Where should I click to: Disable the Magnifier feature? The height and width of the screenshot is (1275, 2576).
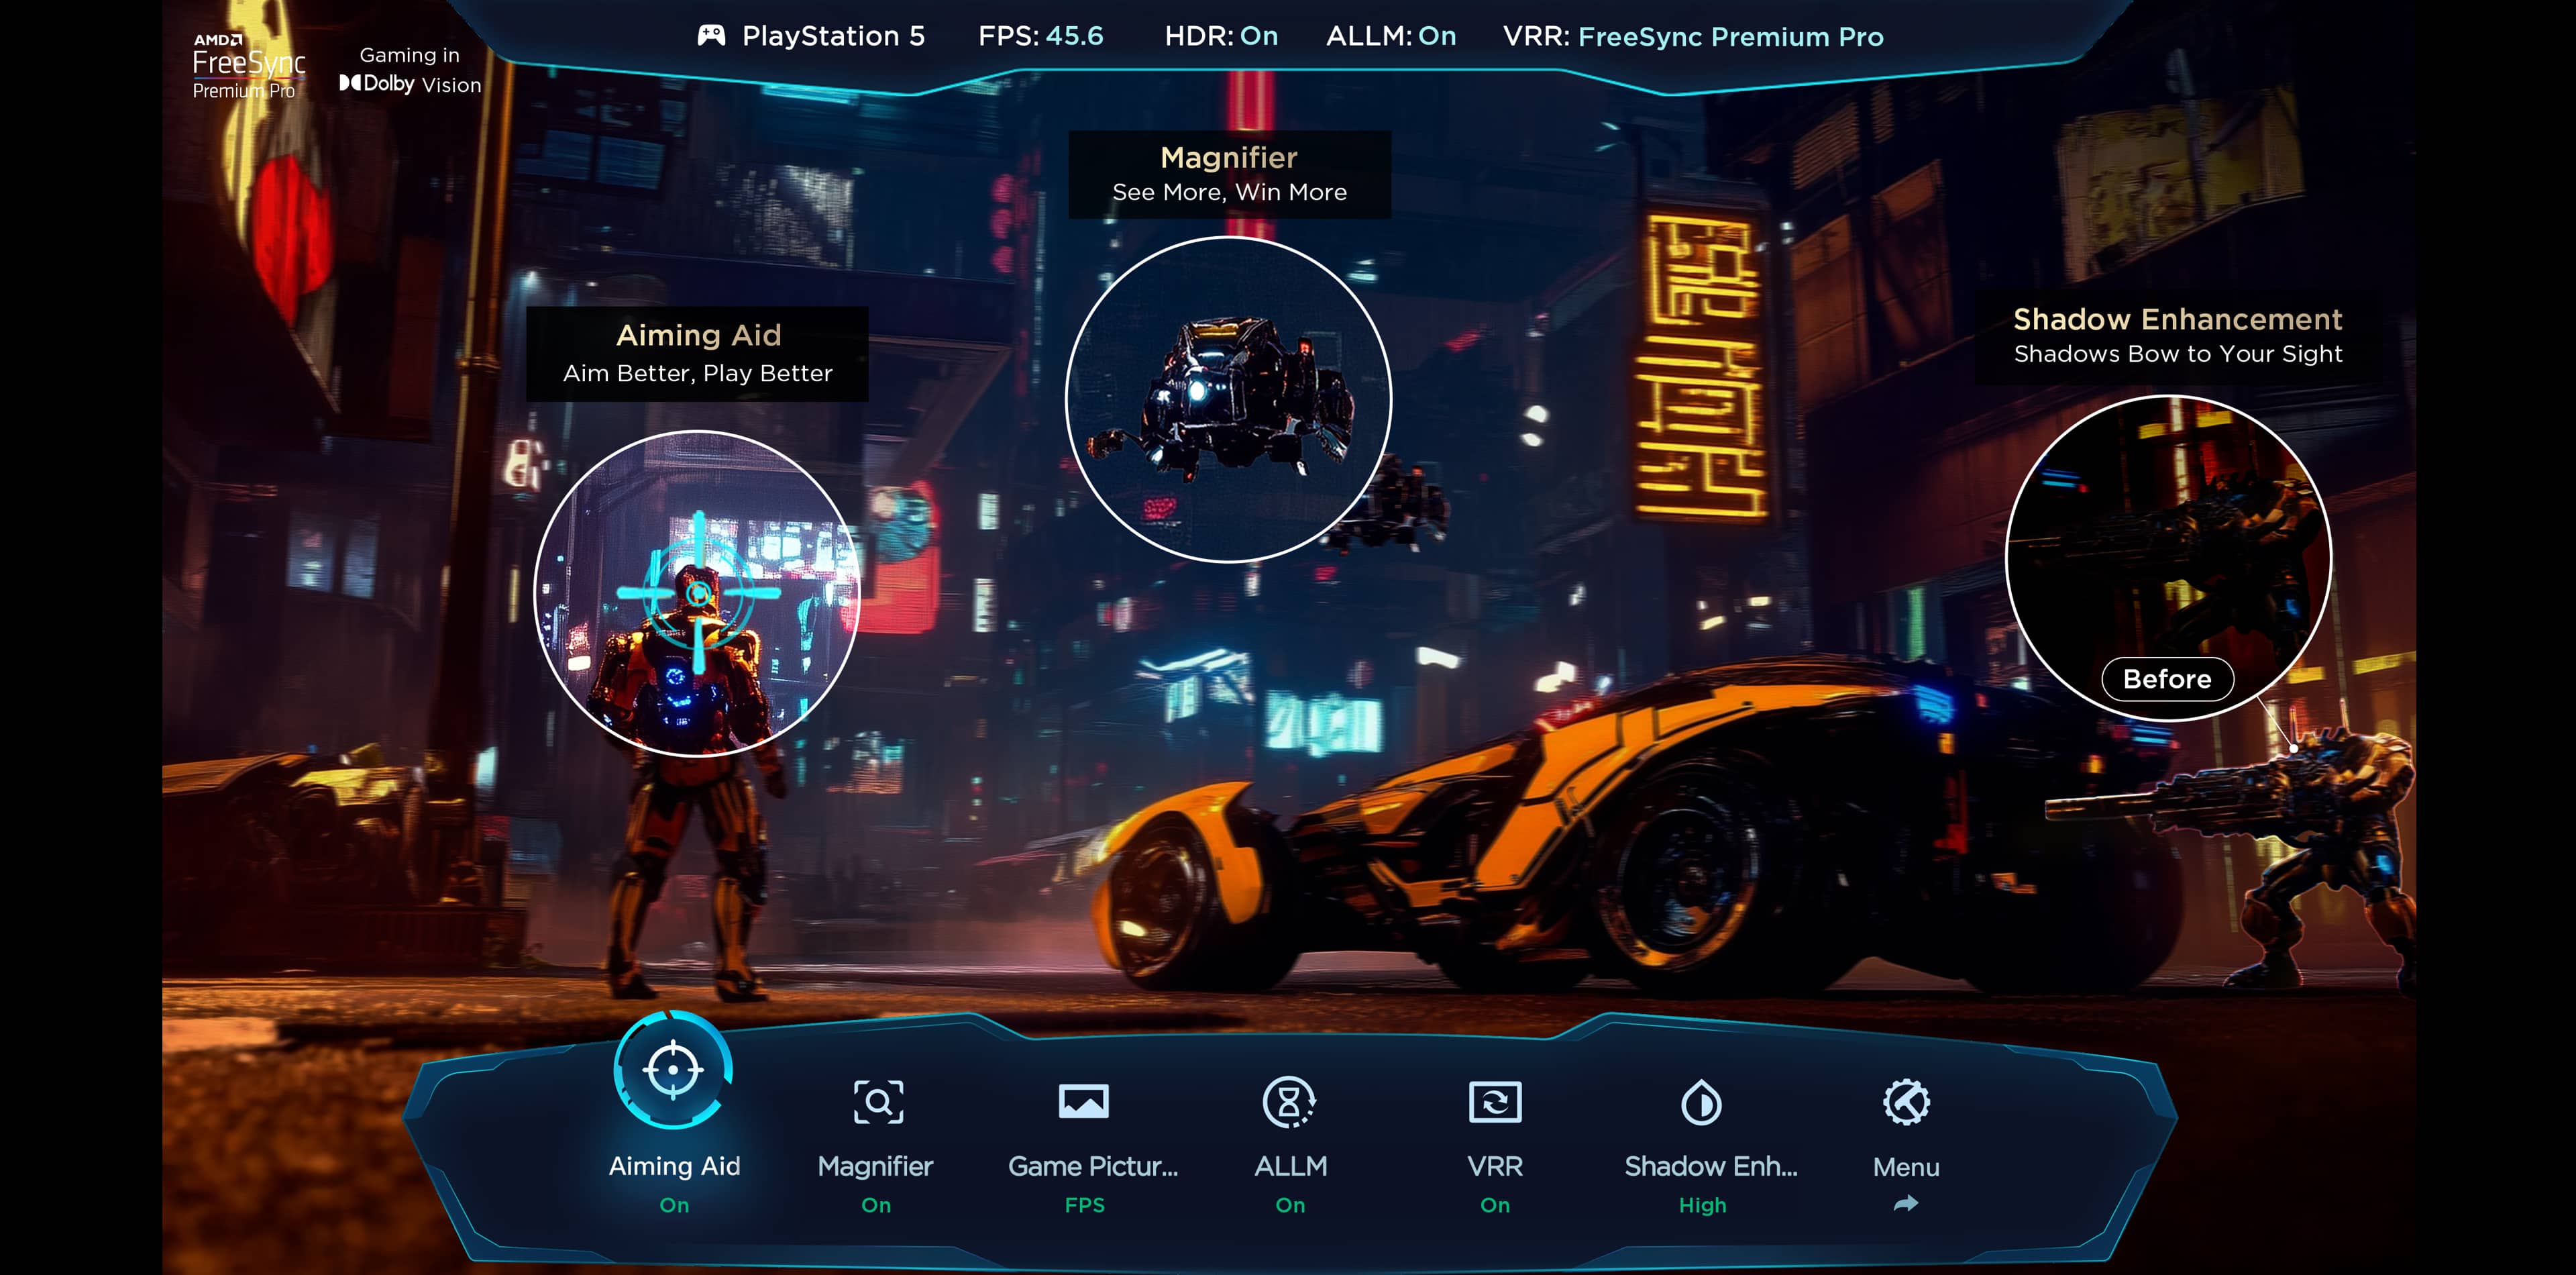(x=877, y=1205)
